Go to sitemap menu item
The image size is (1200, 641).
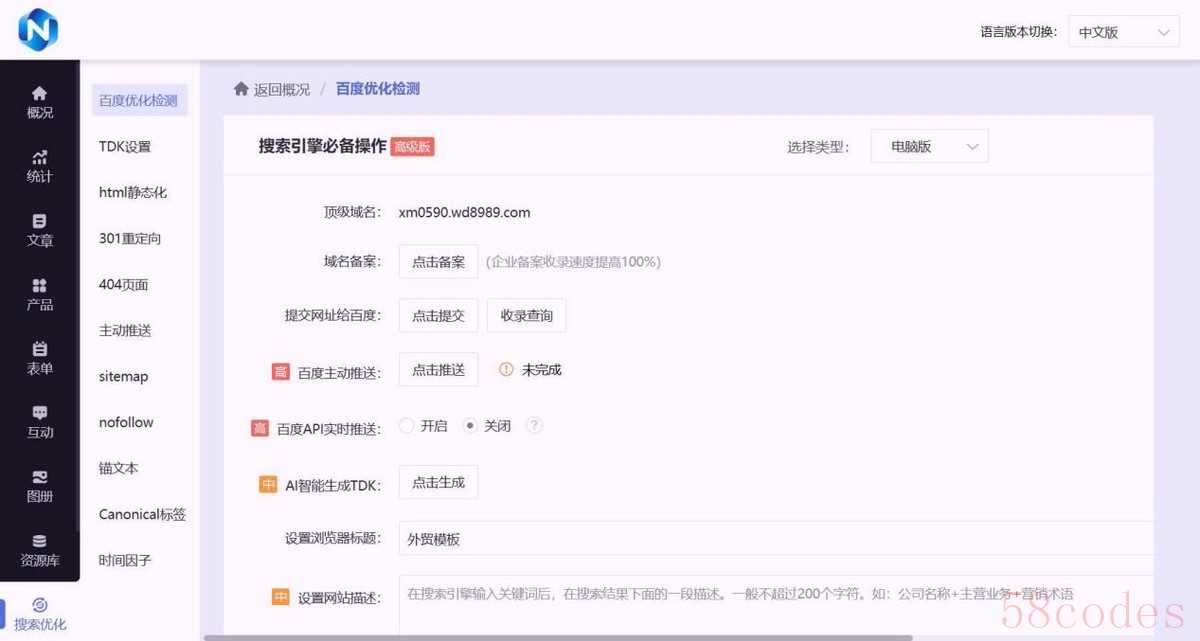tap(124, 377)
